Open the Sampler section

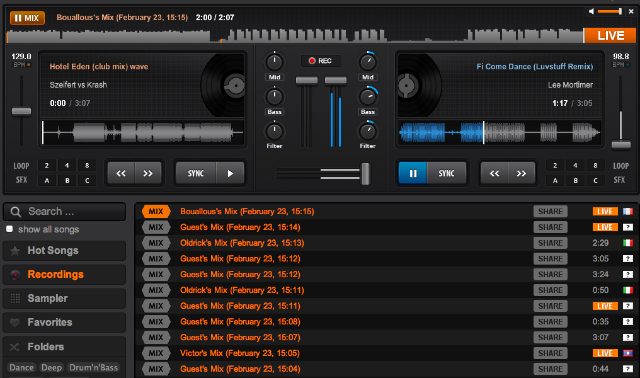tap(64, 298)
